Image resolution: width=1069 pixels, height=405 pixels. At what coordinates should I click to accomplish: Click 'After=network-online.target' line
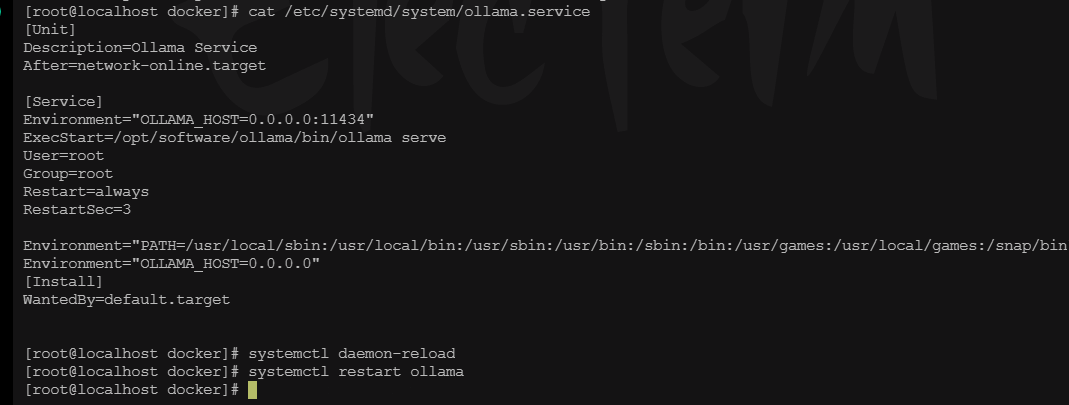coord(145,66)
